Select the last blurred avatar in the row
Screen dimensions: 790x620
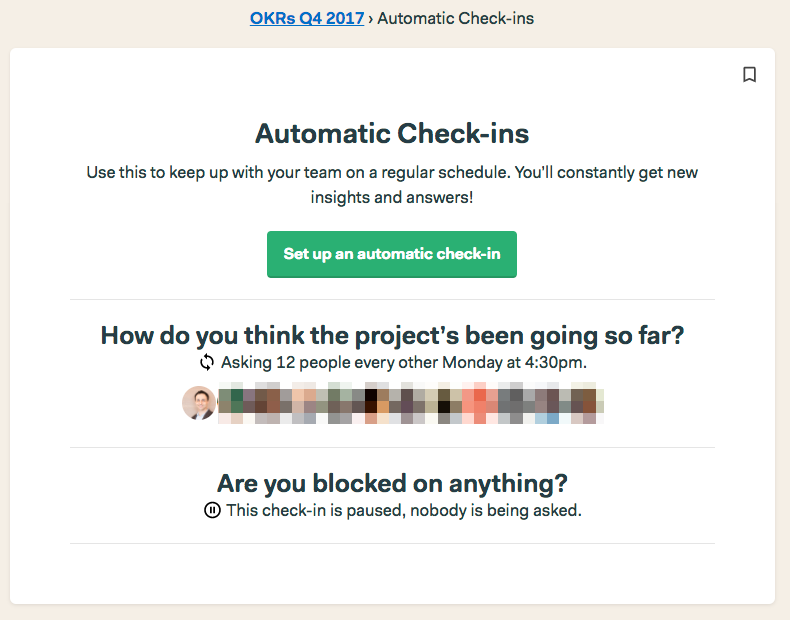pyautogui.click(x=587, y=403)
